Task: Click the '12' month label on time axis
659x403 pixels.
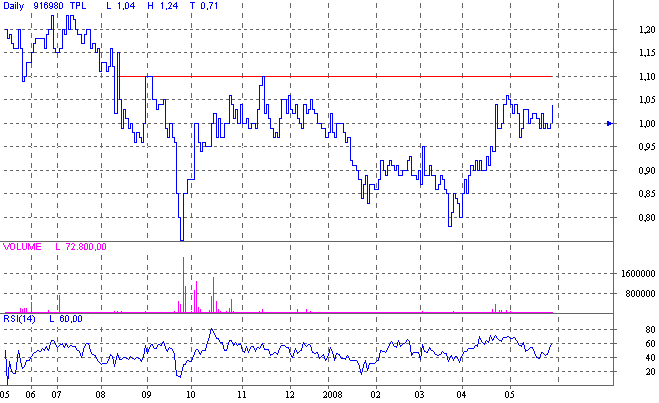Action: (x=290, y=395)
